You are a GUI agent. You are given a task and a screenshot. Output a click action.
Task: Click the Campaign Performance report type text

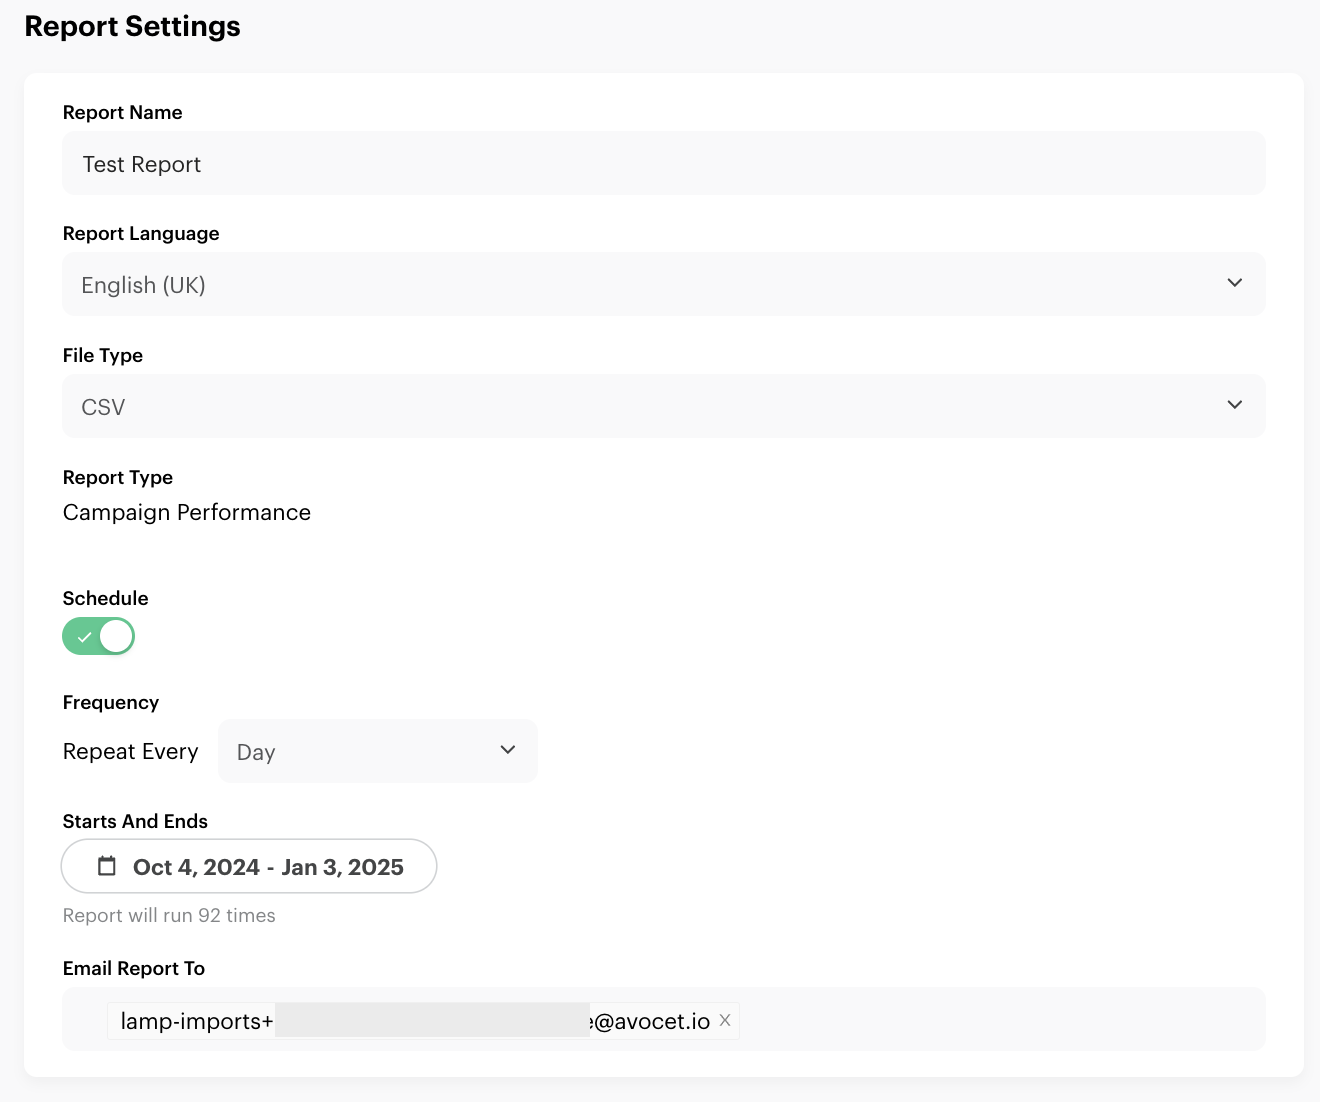coord(187,513)
